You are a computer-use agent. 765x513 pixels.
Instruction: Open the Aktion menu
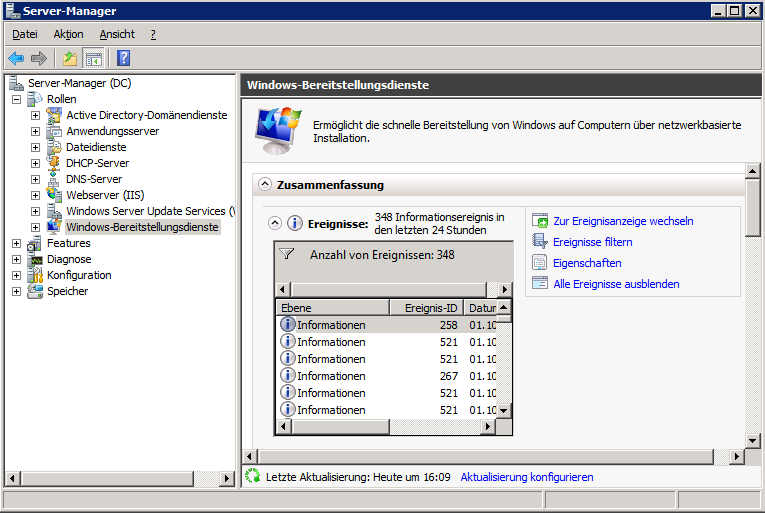(68, 34)
